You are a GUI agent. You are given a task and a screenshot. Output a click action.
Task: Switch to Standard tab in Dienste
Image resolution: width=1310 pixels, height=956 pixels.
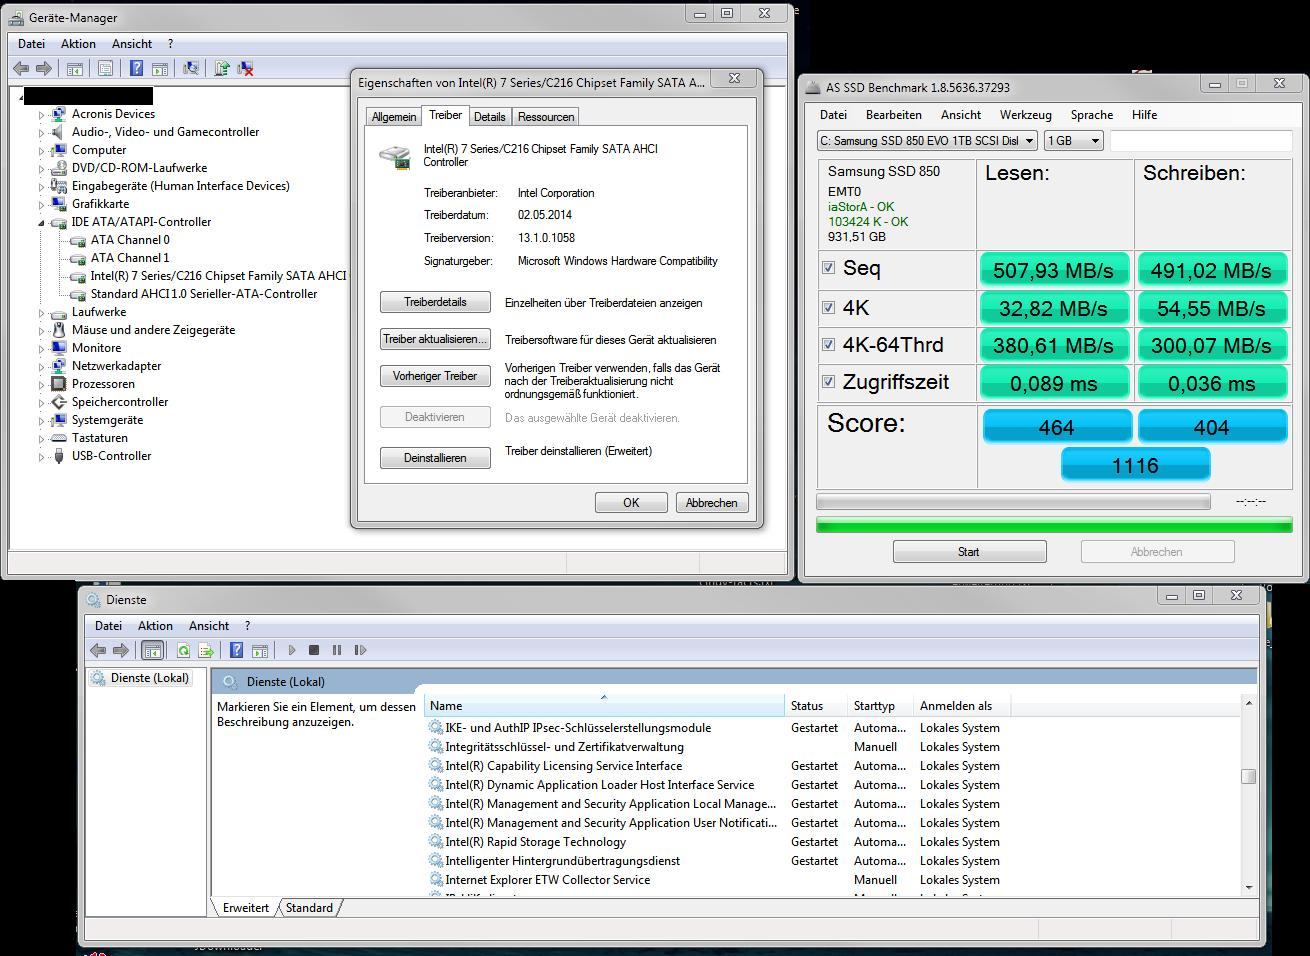tap(309, 908)
